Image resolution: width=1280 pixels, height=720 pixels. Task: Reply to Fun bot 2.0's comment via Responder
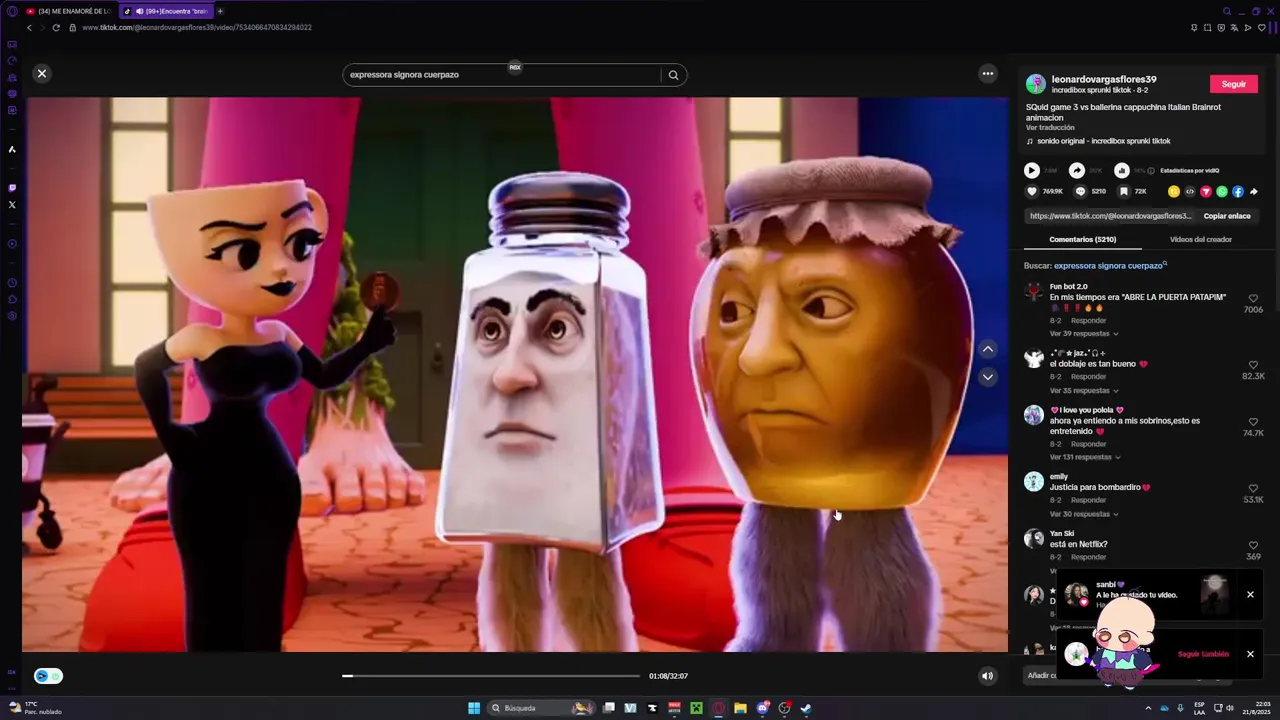(x=1089, y=321)
